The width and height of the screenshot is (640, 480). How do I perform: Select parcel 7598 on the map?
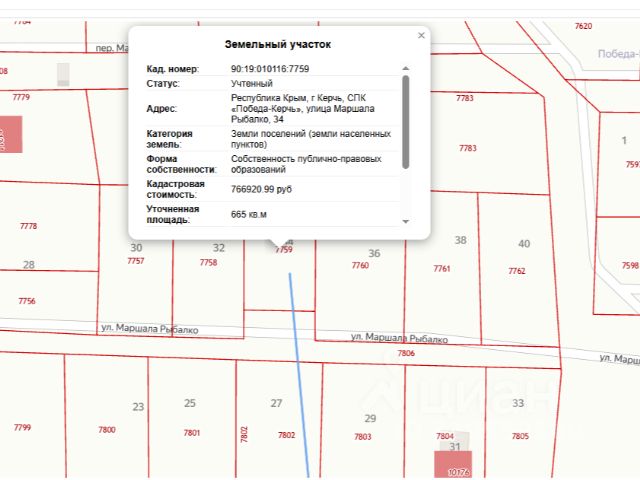(x=630, y=266)
